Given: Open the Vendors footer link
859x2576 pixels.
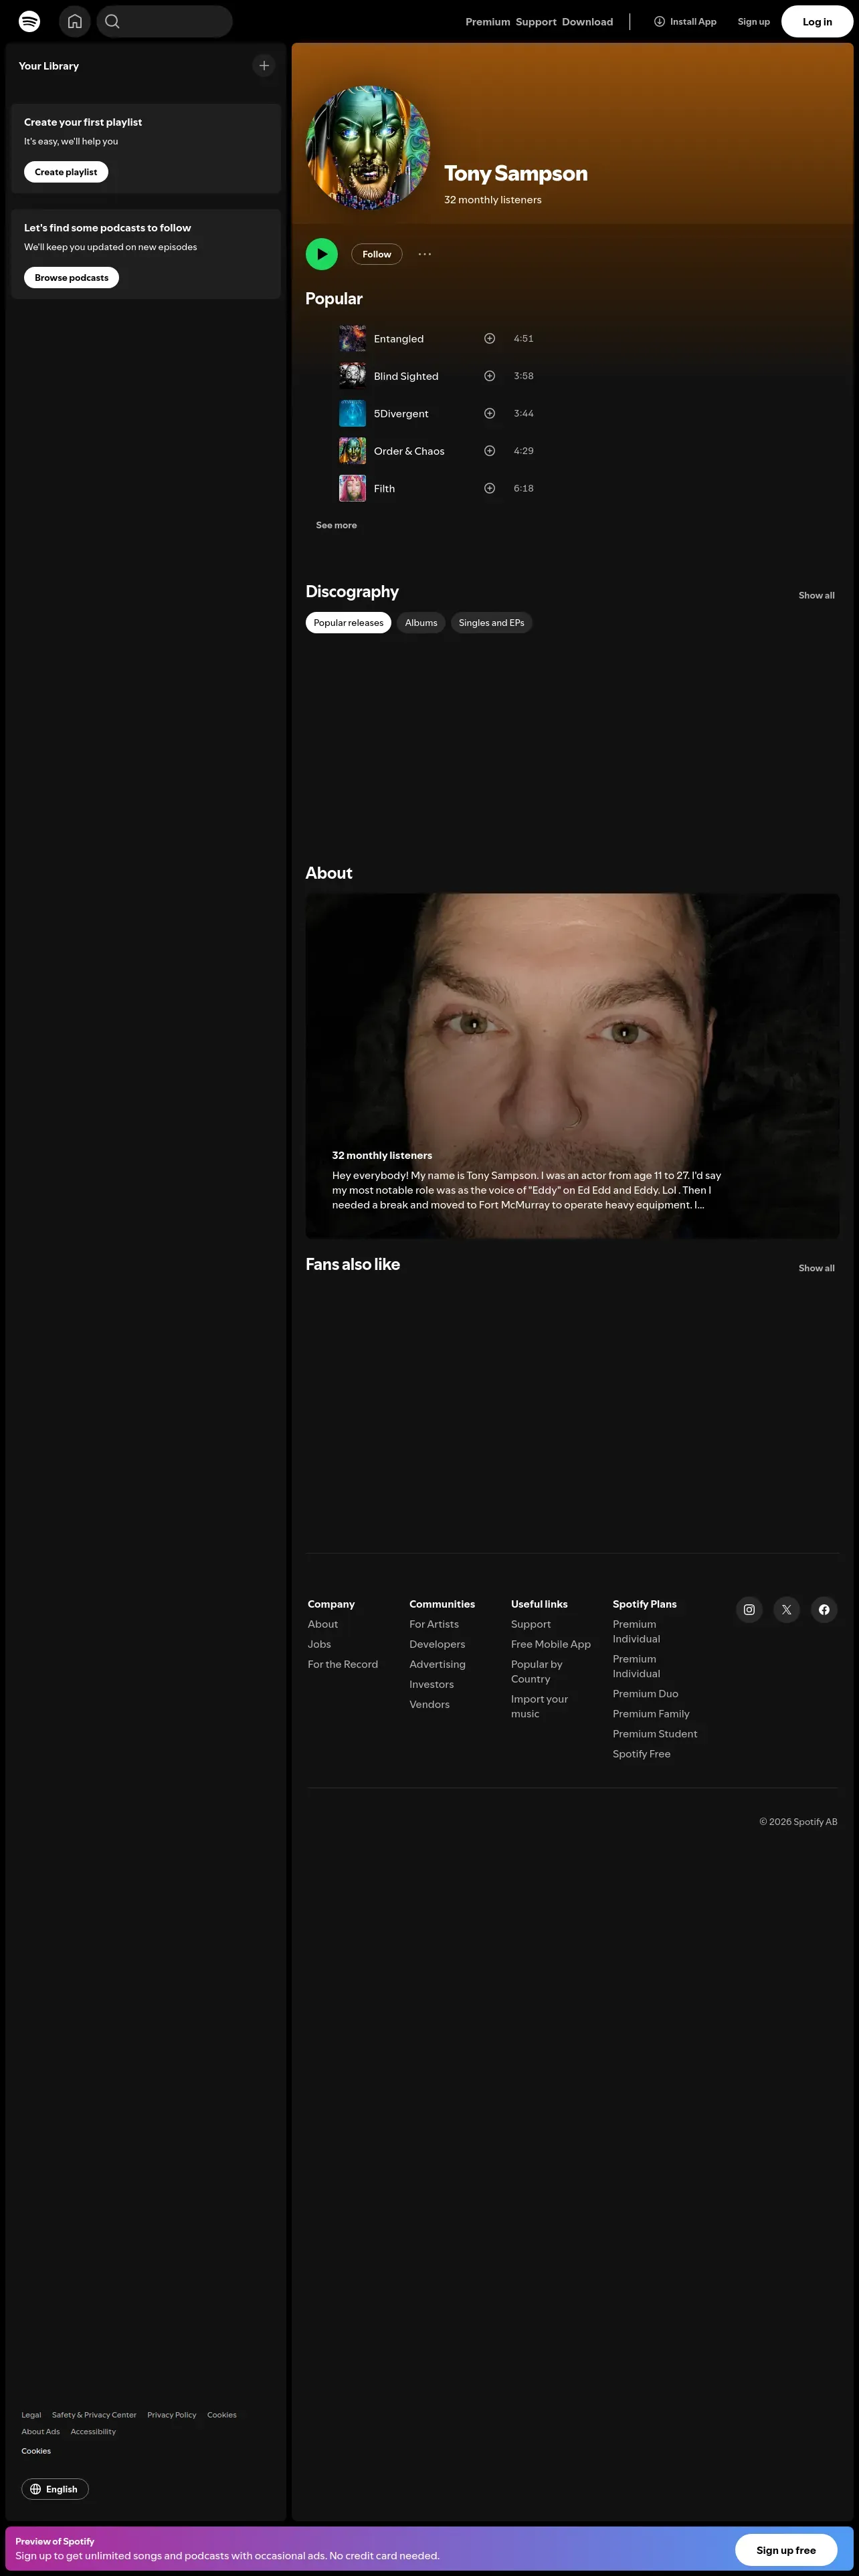Looking at the screenshot, I should coord(429,1704).
